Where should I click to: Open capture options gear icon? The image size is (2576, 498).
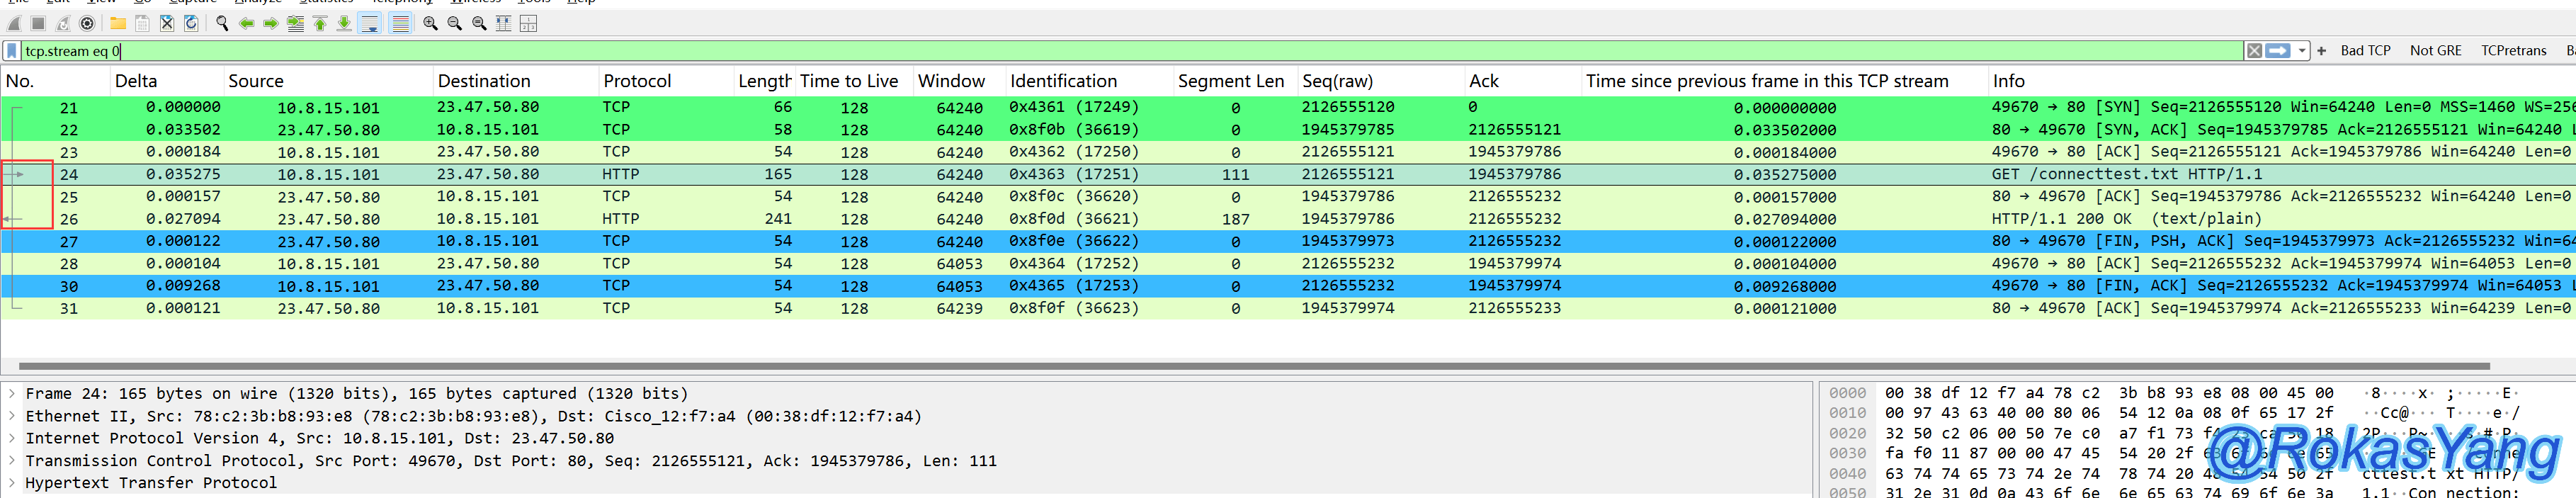pyautogui.click(x=87, y=23)
